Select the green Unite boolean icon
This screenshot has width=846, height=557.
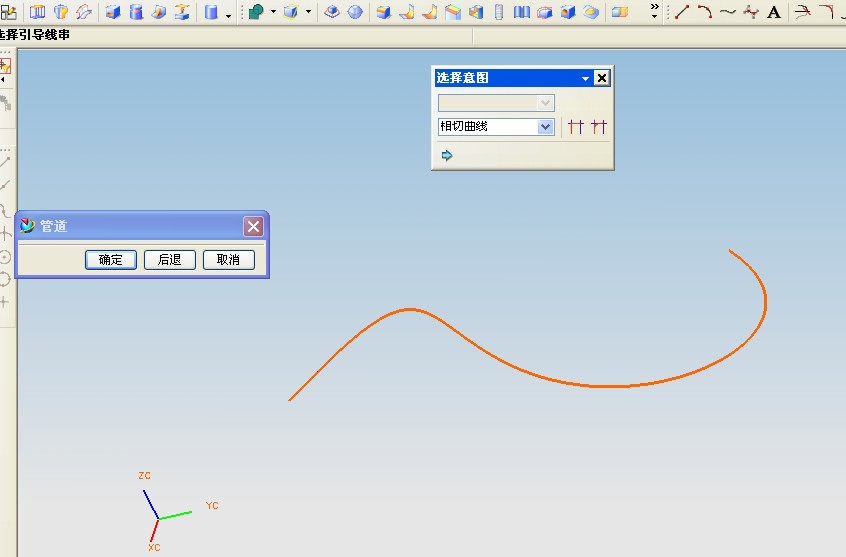click(x=256, y=12)
